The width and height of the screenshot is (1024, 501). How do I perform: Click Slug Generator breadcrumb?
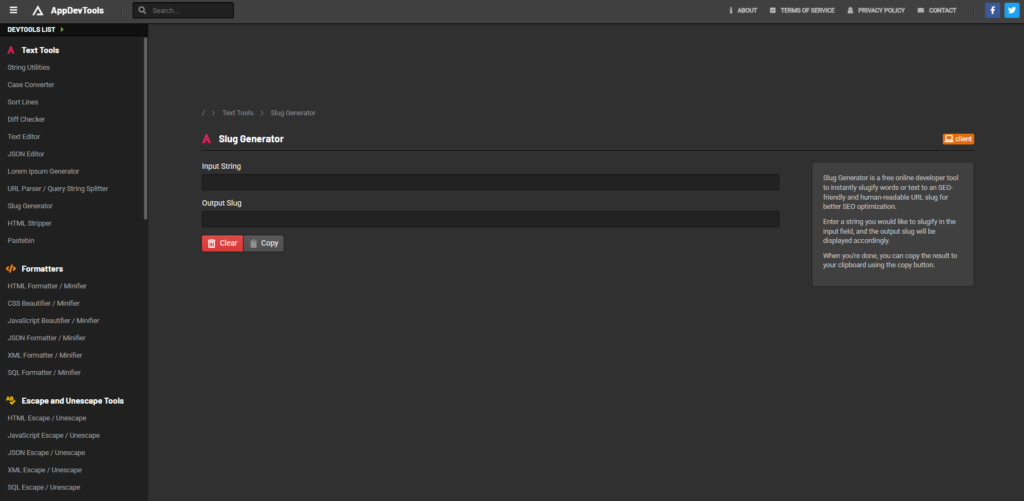click(x=293, y=113)
